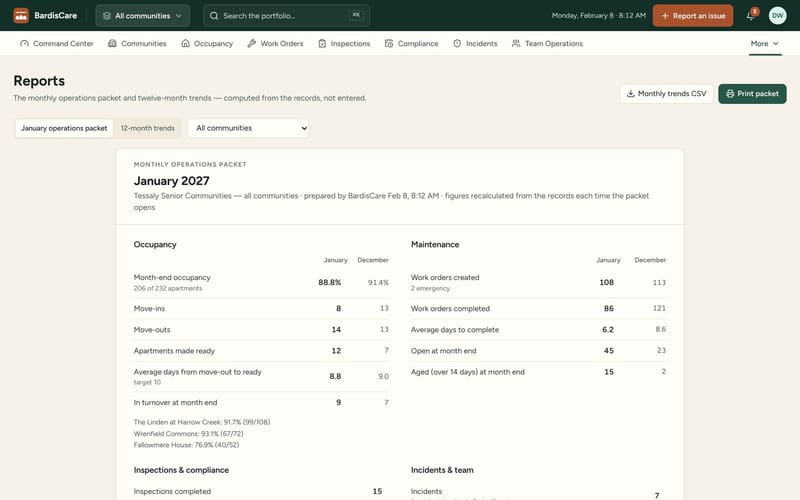Click the Team Operations people icon
Image resolution: width=800 pixels, height=500 pixels.
pyautogui.click(x=516, y=43)
